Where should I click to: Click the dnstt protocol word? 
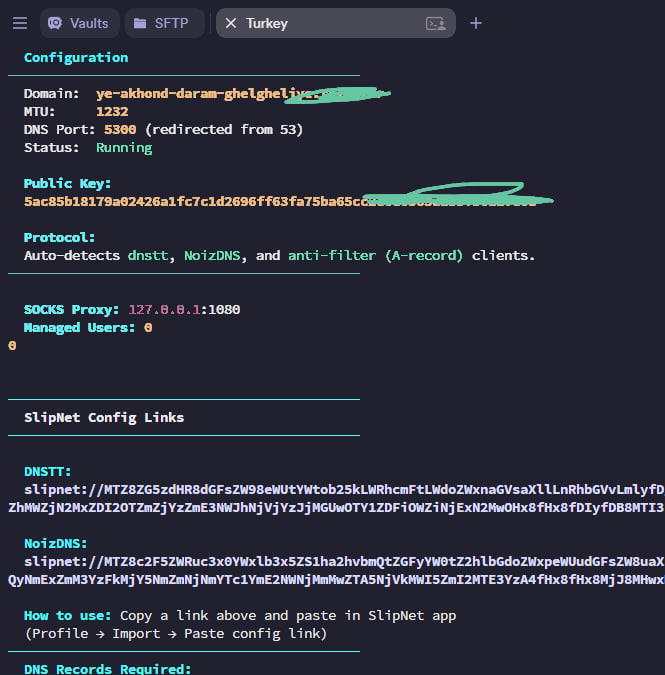[148, 256]
